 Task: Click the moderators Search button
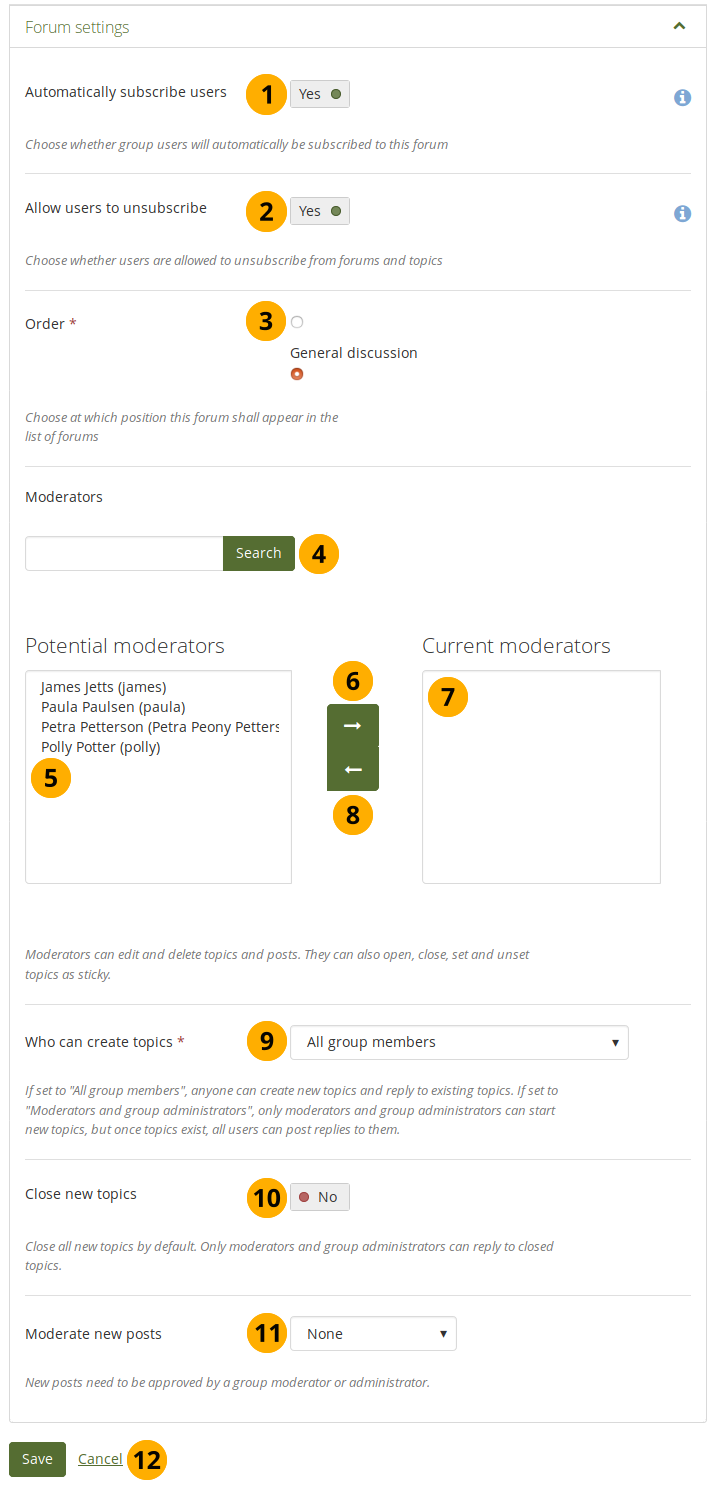tap(258, 553)
